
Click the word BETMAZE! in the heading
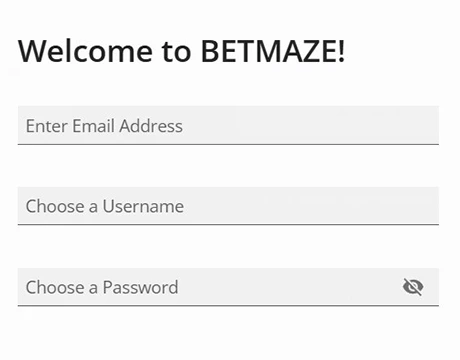pos(273,51)
